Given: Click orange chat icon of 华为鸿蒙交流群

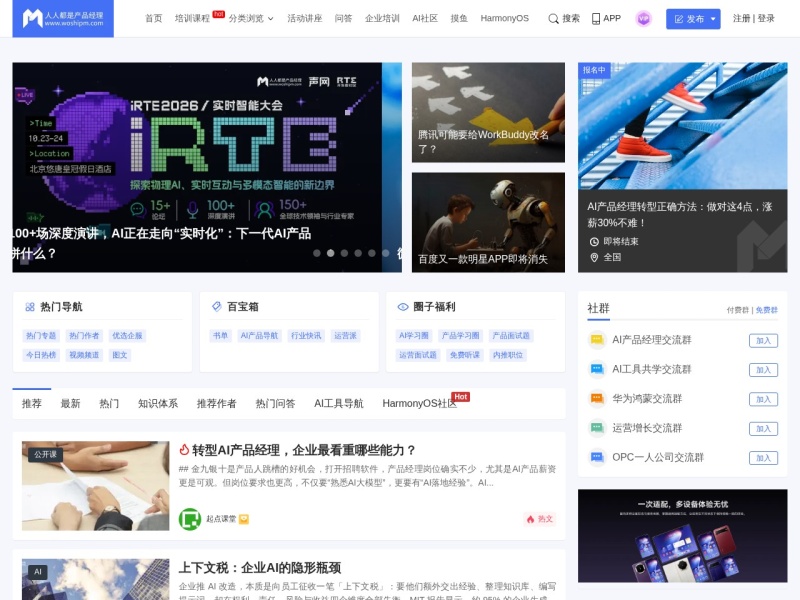Looking at the screenshot, I should point(596,398).
